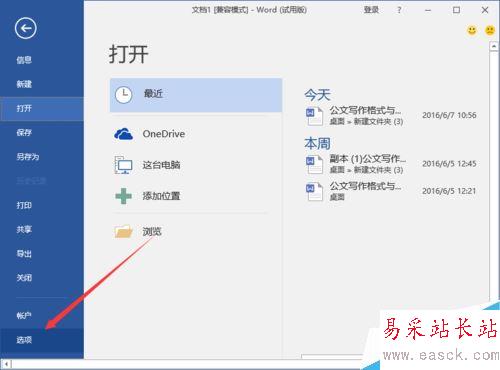This screenshot has height=370, width=500.
Task: Click the folder icon for 浏览
Action: [123, 231]
